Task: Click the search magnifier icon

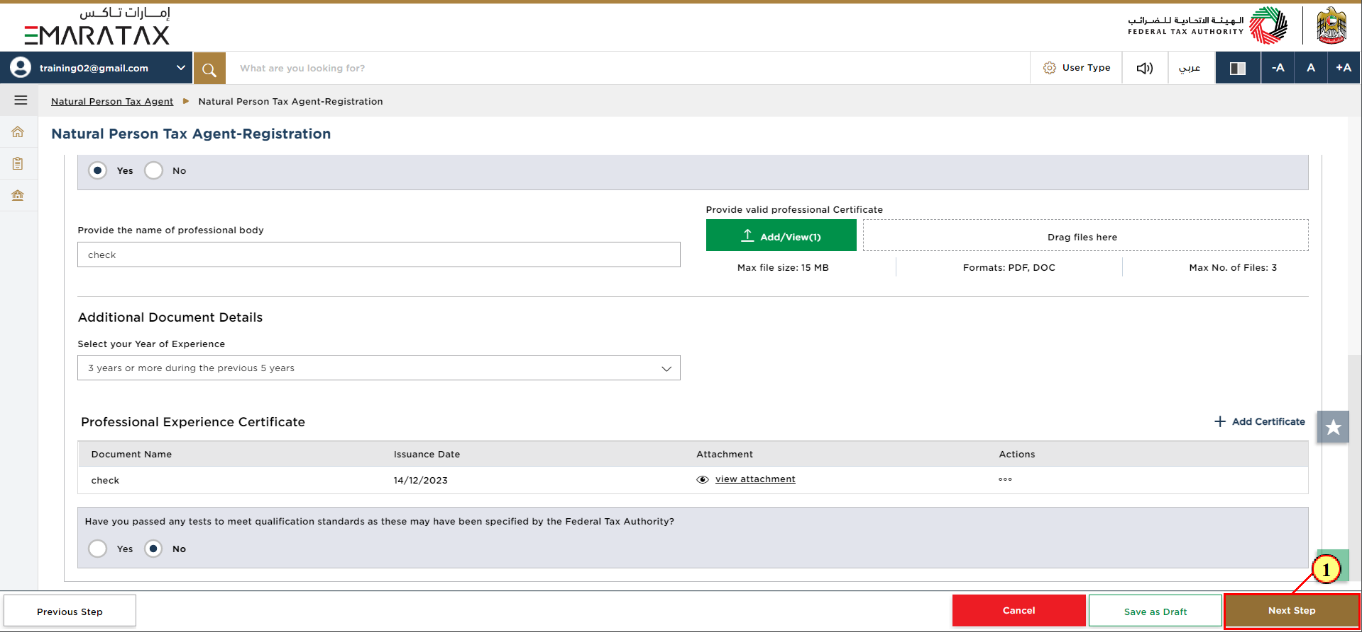Action: tap(209, 69)
